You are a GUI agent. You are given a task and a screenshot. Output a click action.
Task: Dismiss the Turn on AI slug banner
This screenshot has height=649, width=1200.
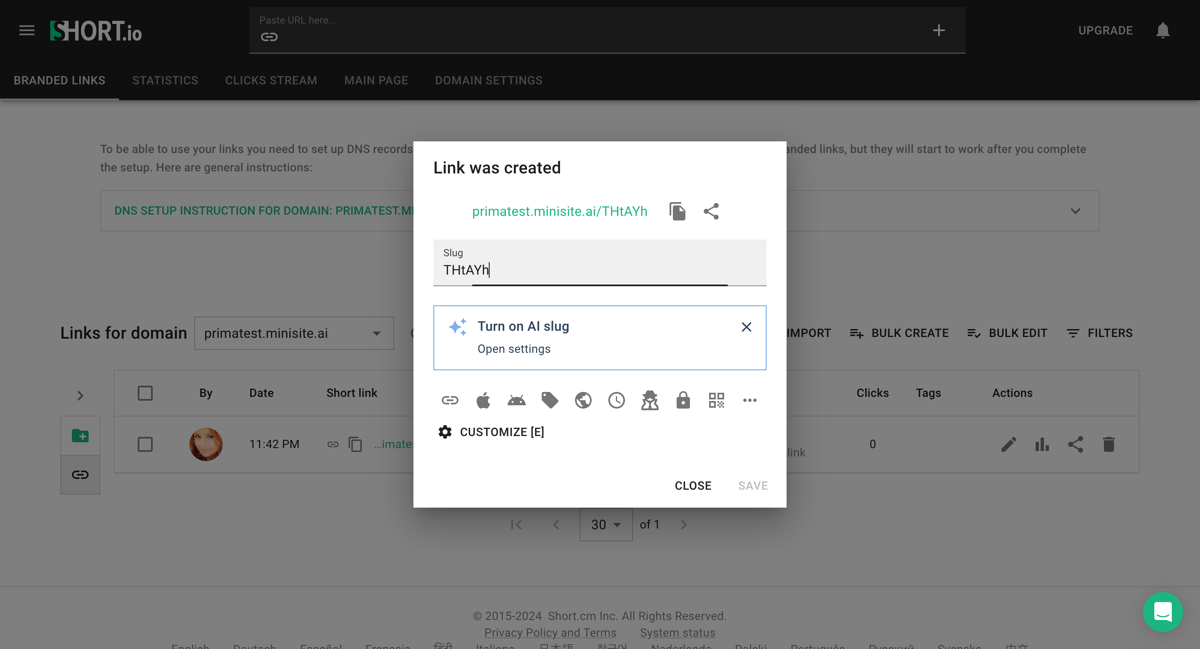(x=746, y=327)
